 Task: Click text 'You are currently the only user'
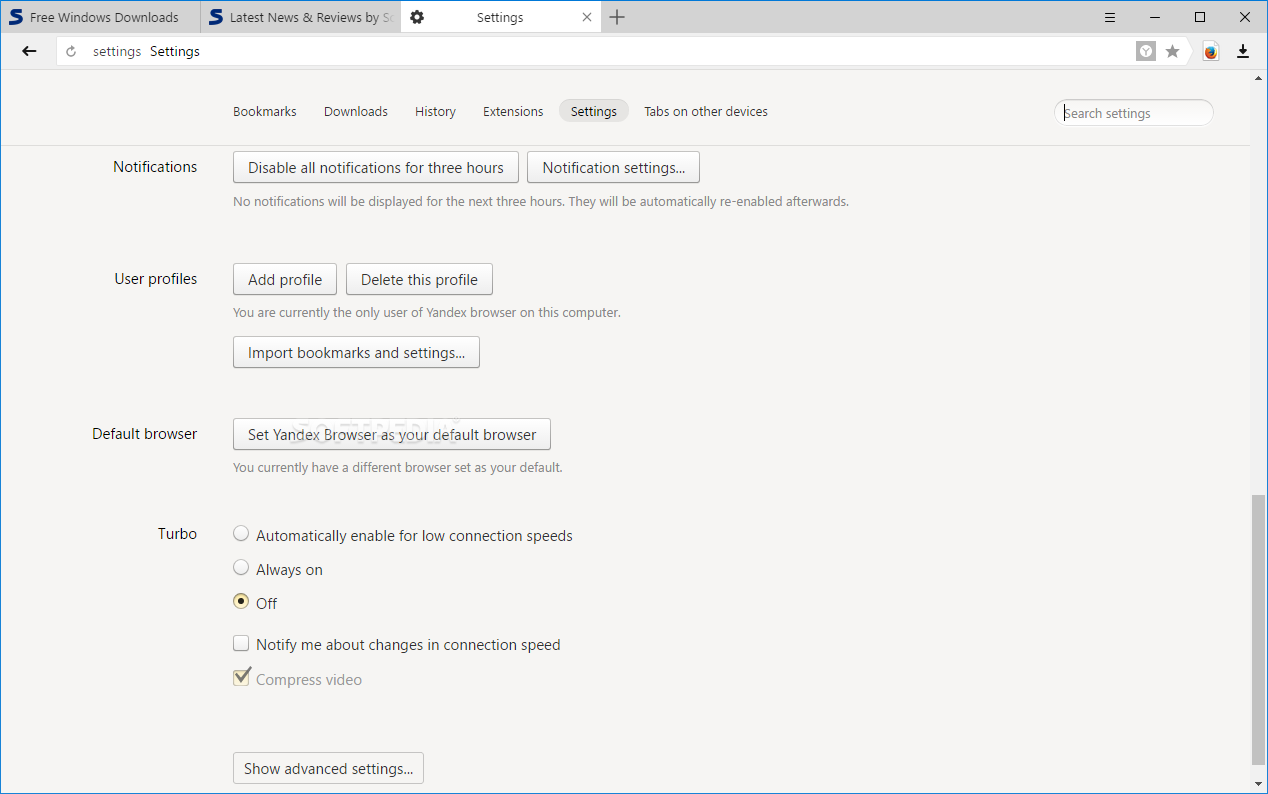coord(427,312)
